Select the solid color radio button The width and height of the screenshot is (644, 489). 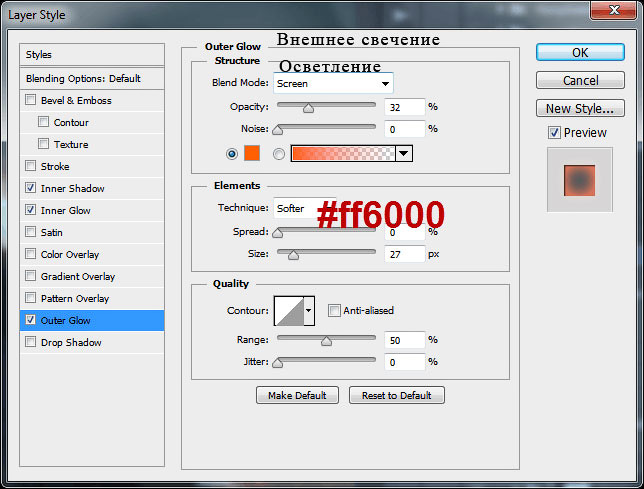[x=232, y=154]
